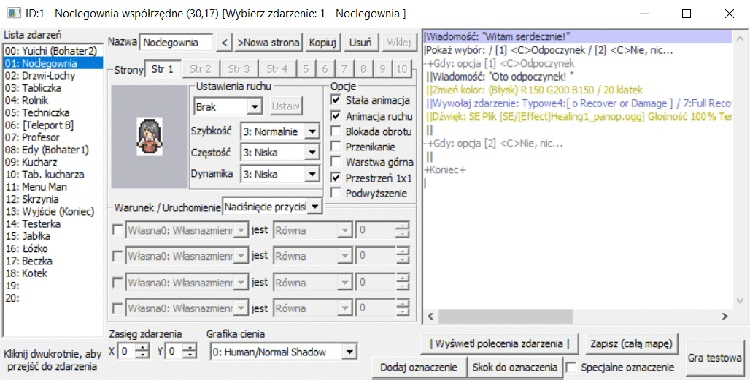Click right arrow of horizontal scrollbar
Screen dimensions: 750x380
click(x=725, y=316)
